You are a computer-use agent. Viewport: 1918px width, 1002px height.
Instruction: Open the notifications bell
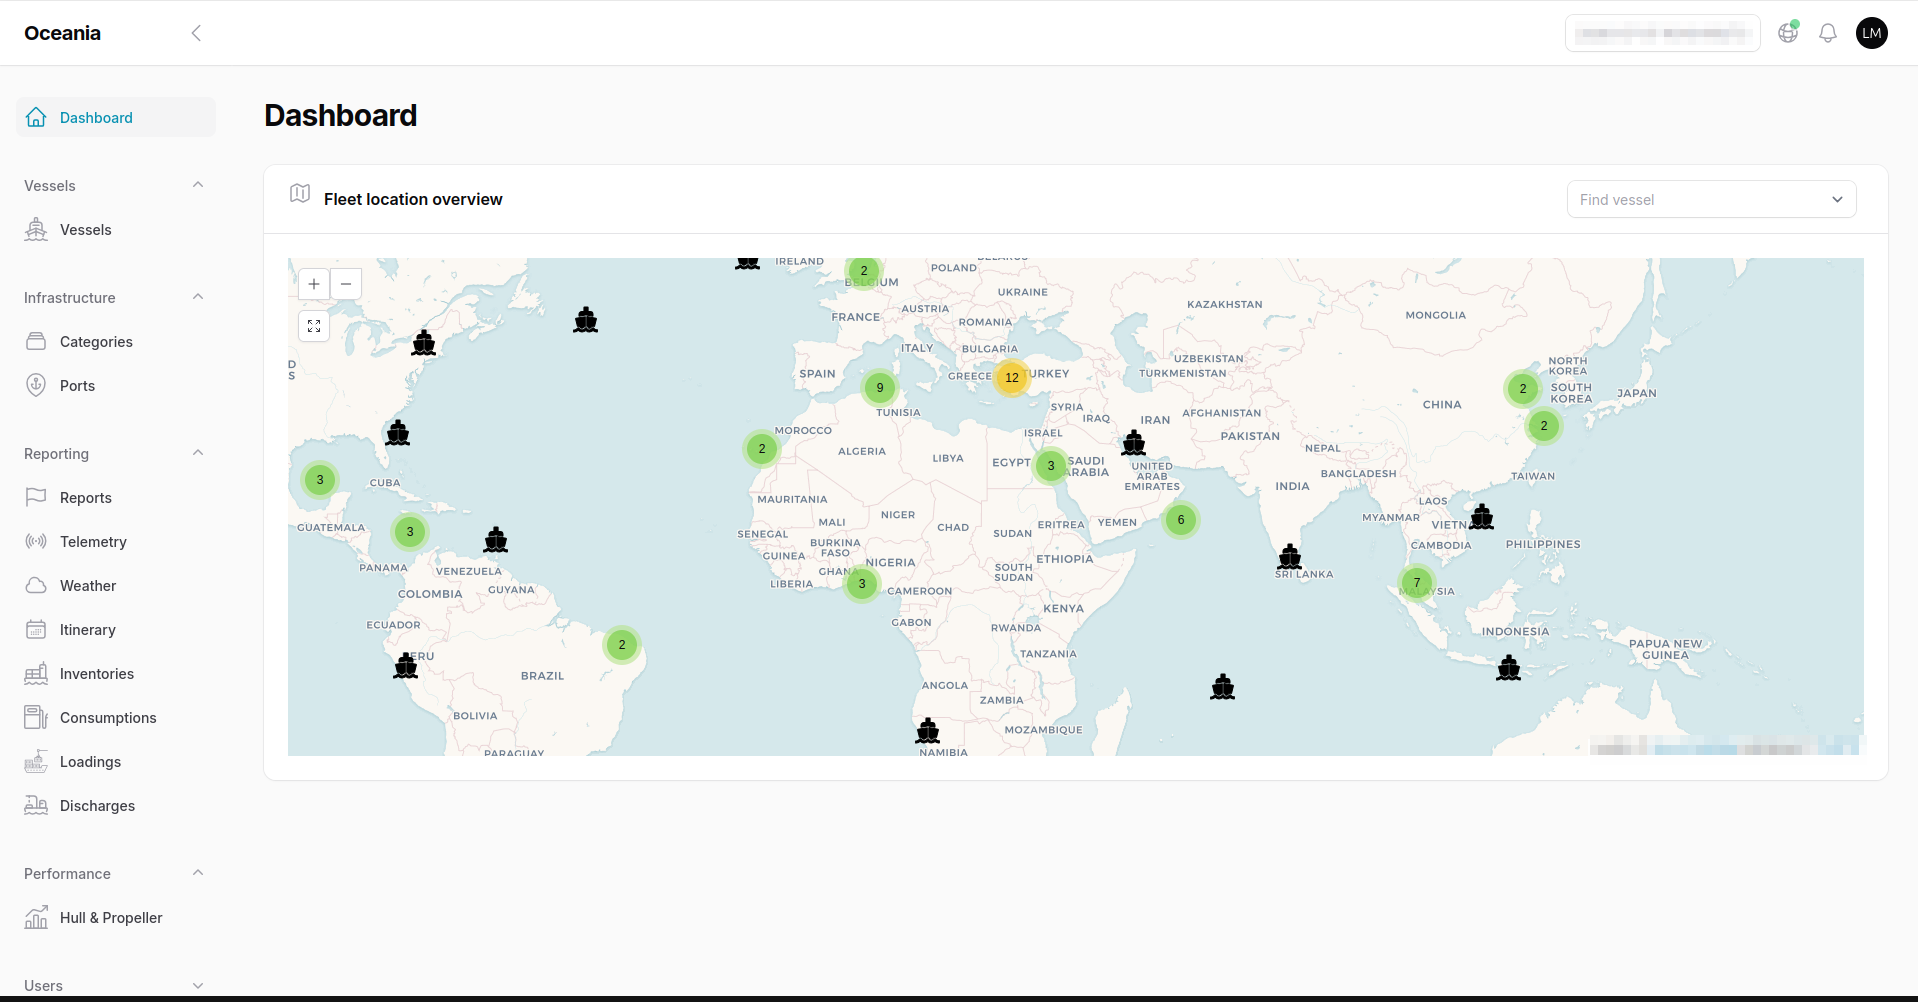(1828, 33)
